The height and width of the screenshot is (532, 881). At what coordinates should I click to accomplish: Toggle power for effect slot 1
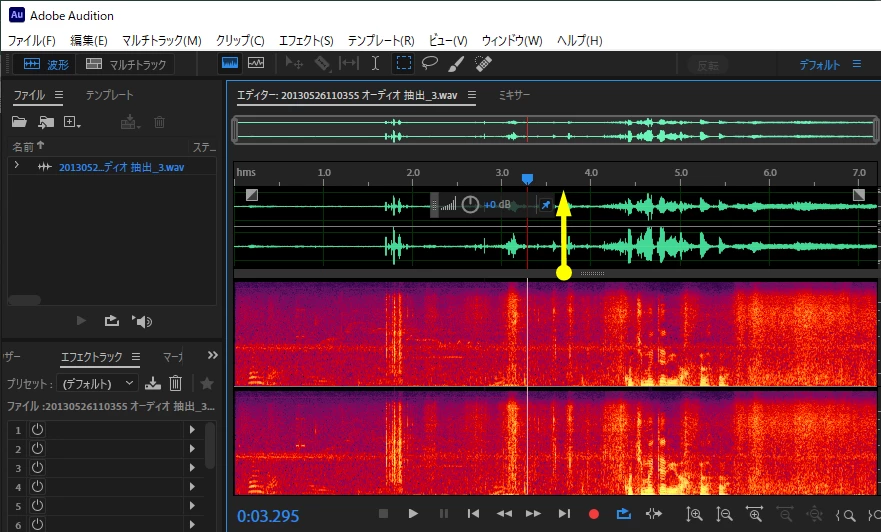[x=38, y=430]
